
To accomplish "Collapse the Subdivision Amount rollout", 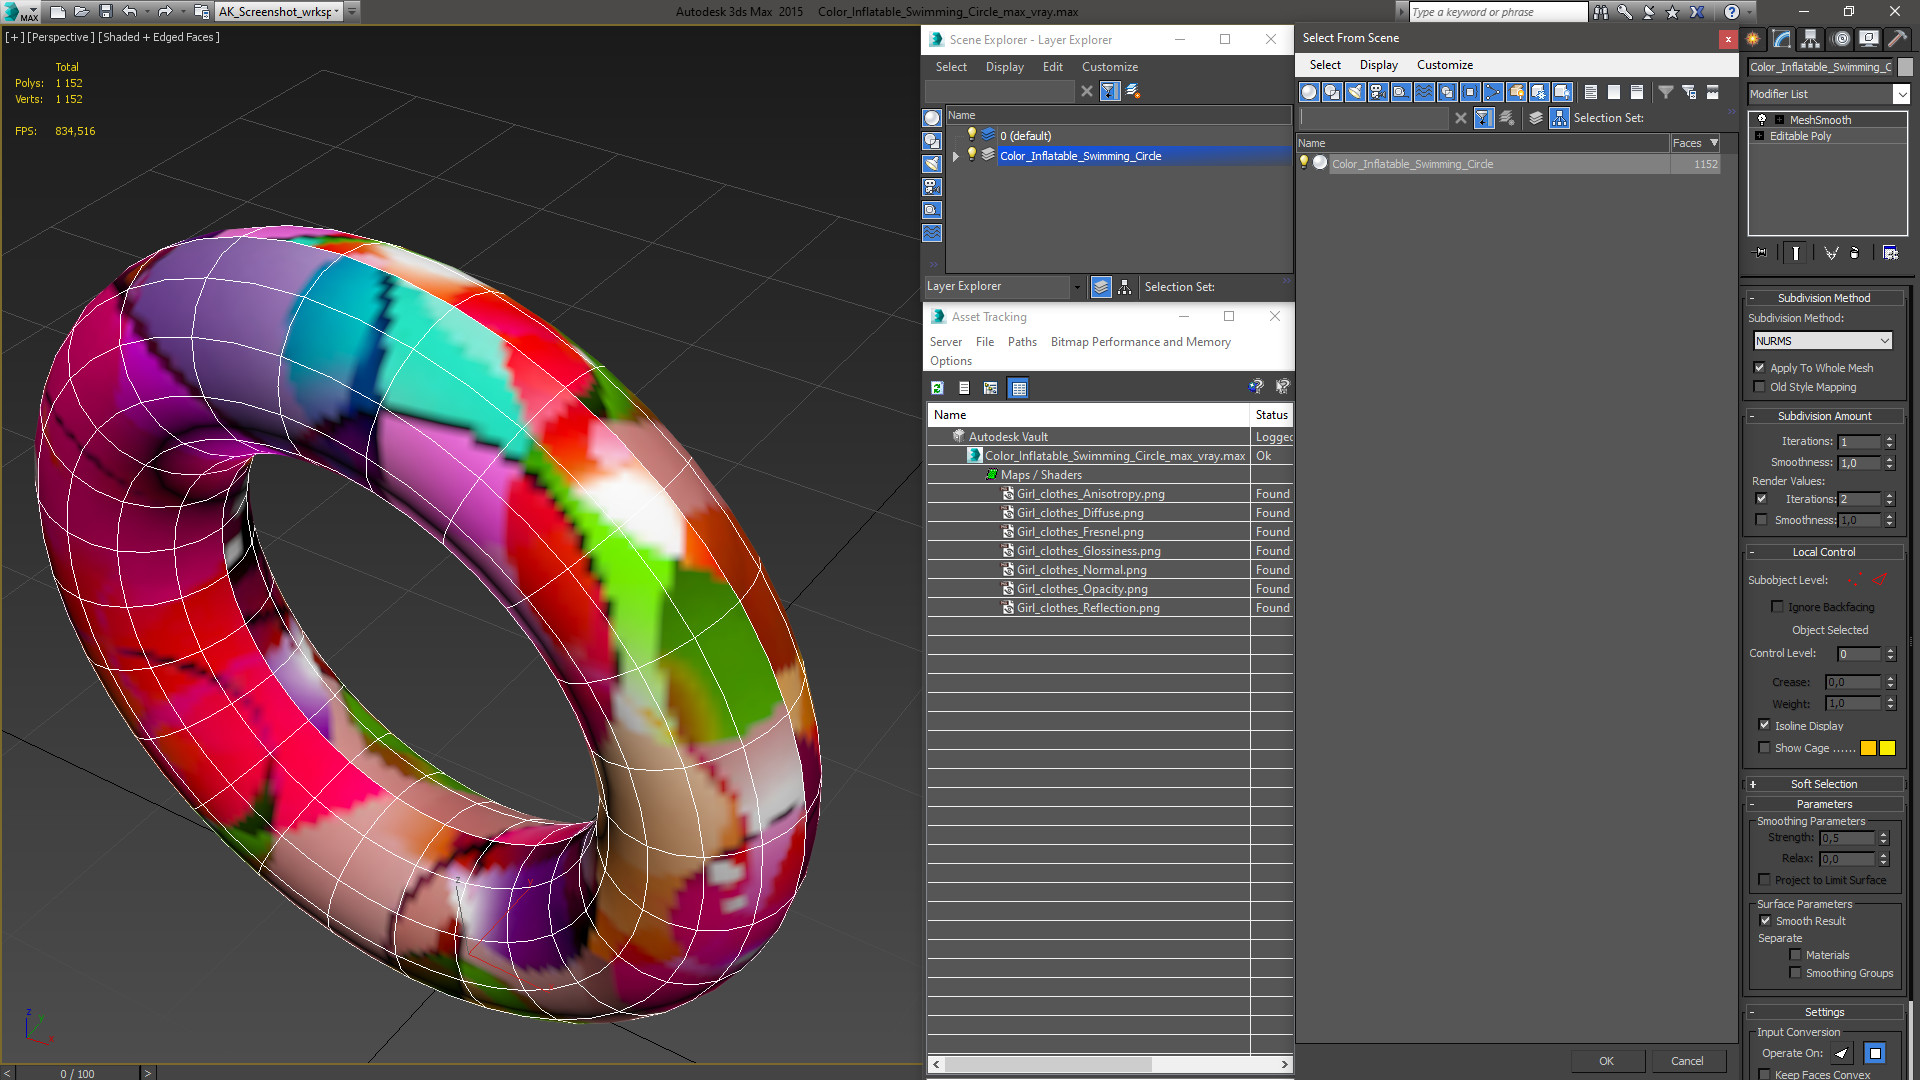I will click(x=1824, y=416).
